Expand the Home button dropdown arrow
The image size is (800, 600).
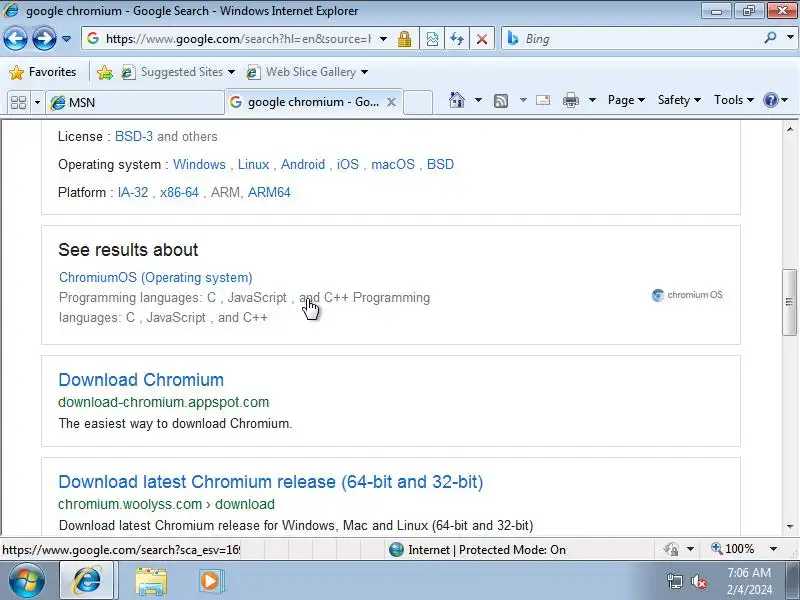point(478,100)
